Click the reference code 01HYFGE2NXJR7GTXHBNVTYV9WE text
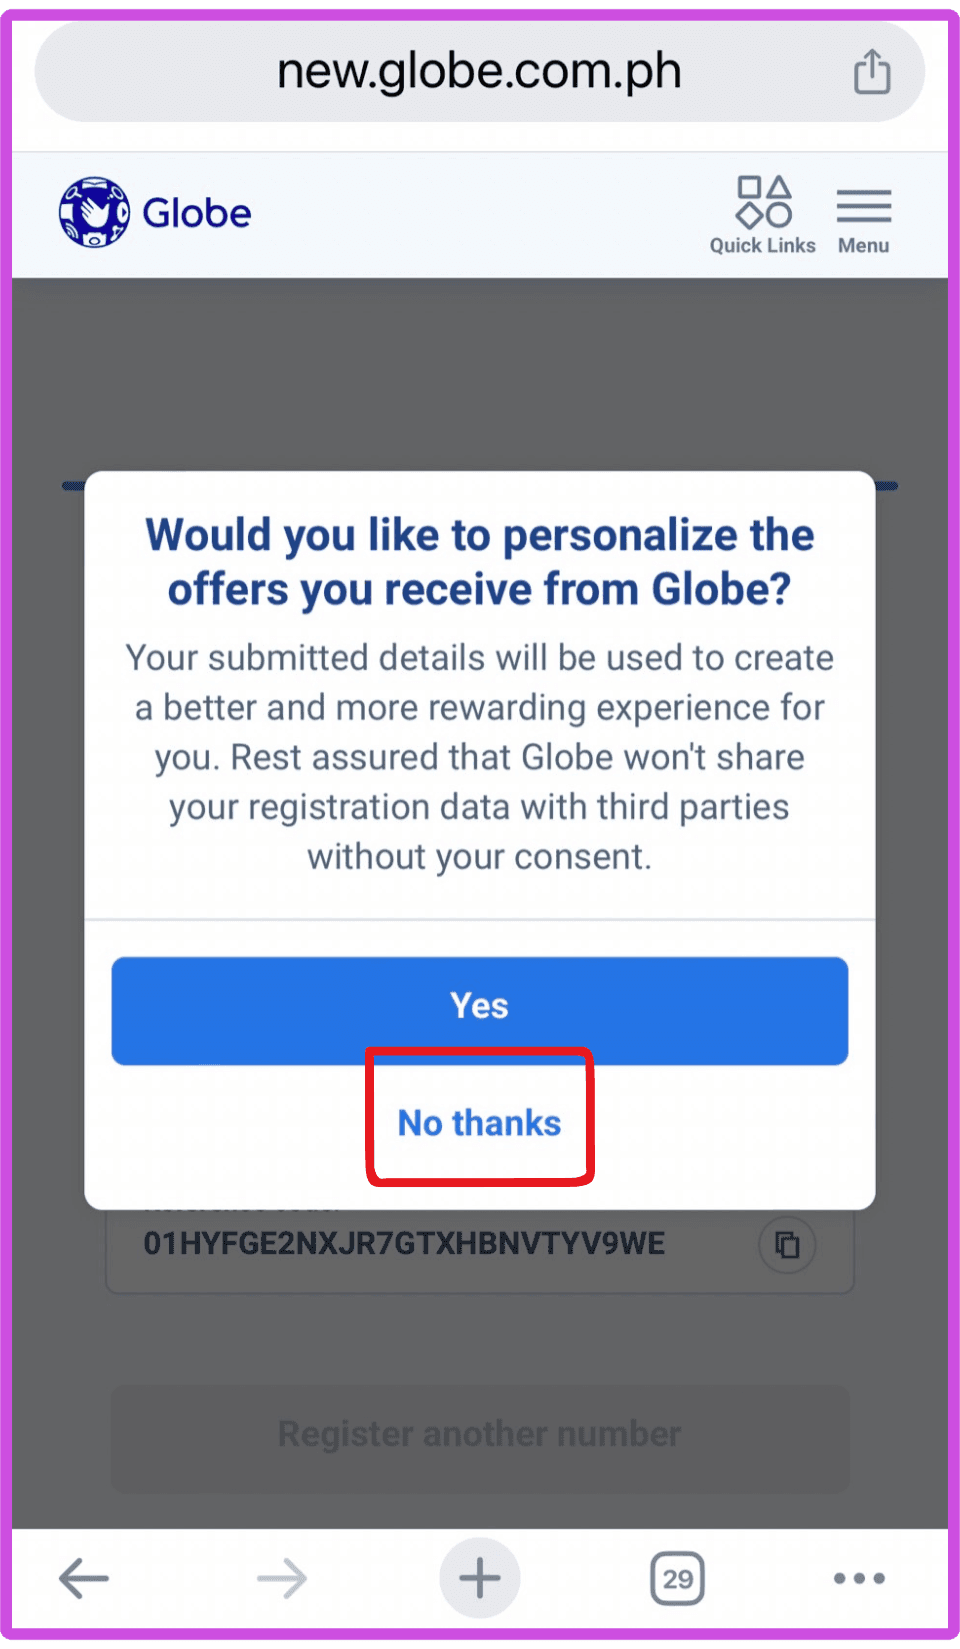This screenshot has height=1649, width=960. click(404, 1244)
